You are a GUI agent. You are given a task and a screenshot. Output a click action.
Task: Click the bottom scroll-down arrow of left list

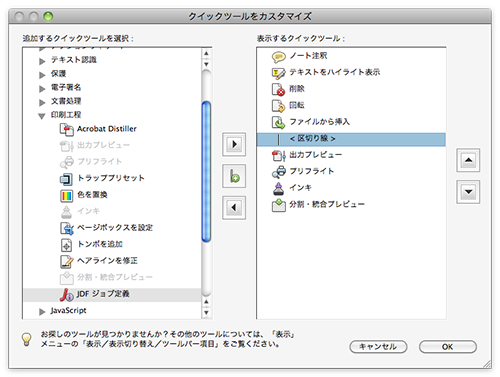pos(206,312)
